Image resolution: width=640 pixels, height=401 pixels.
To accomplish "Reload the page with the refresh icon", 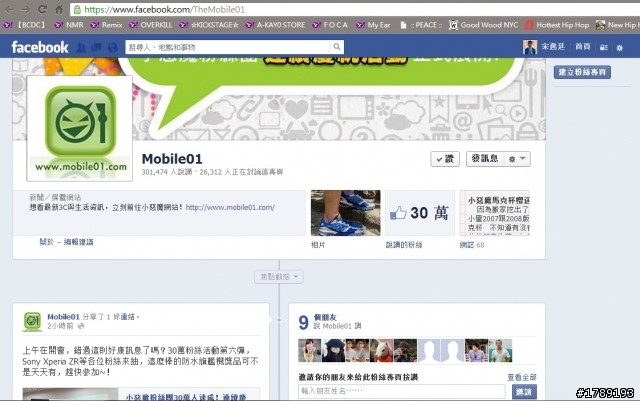I will point(42,9).
